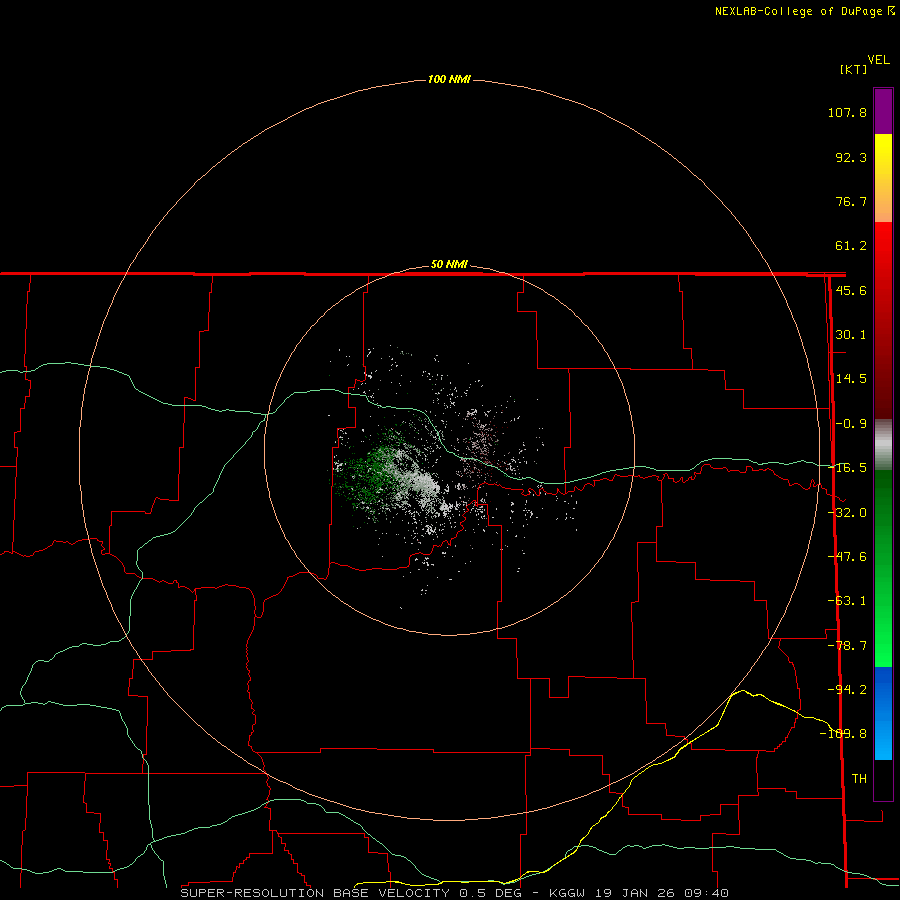Click the -47.6 velocity scale value
This screenshot has width=900, height=900.
pyautogui.click(x=847, y=557)
